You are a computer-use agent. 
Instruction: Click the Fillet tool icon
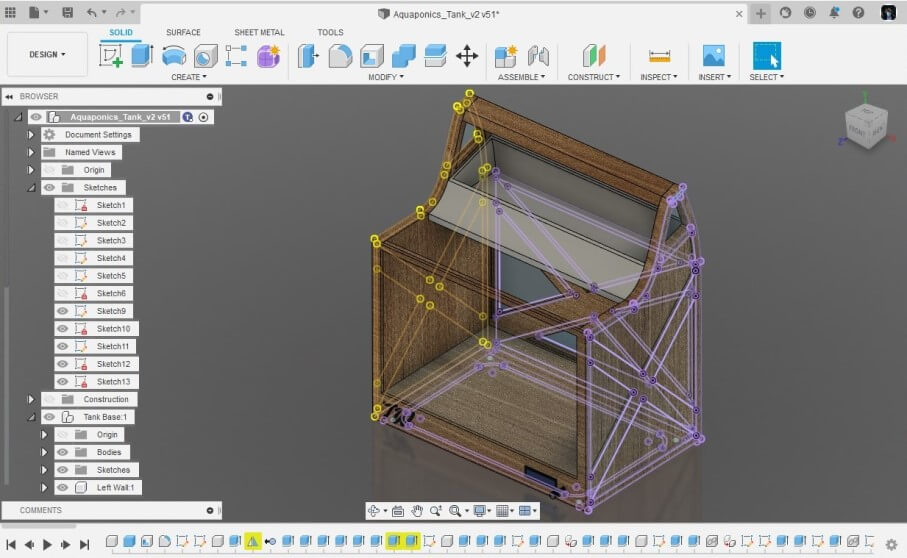pos(340,56)
